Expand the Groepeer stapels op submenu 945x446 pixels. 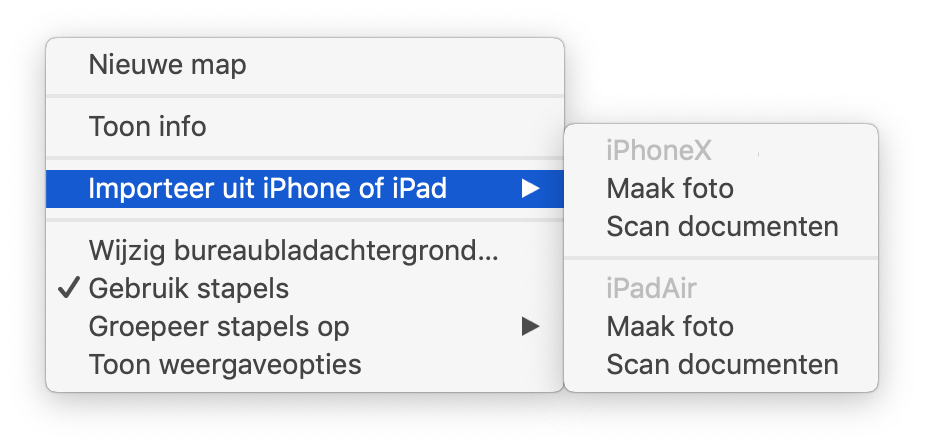click(305, 327)
